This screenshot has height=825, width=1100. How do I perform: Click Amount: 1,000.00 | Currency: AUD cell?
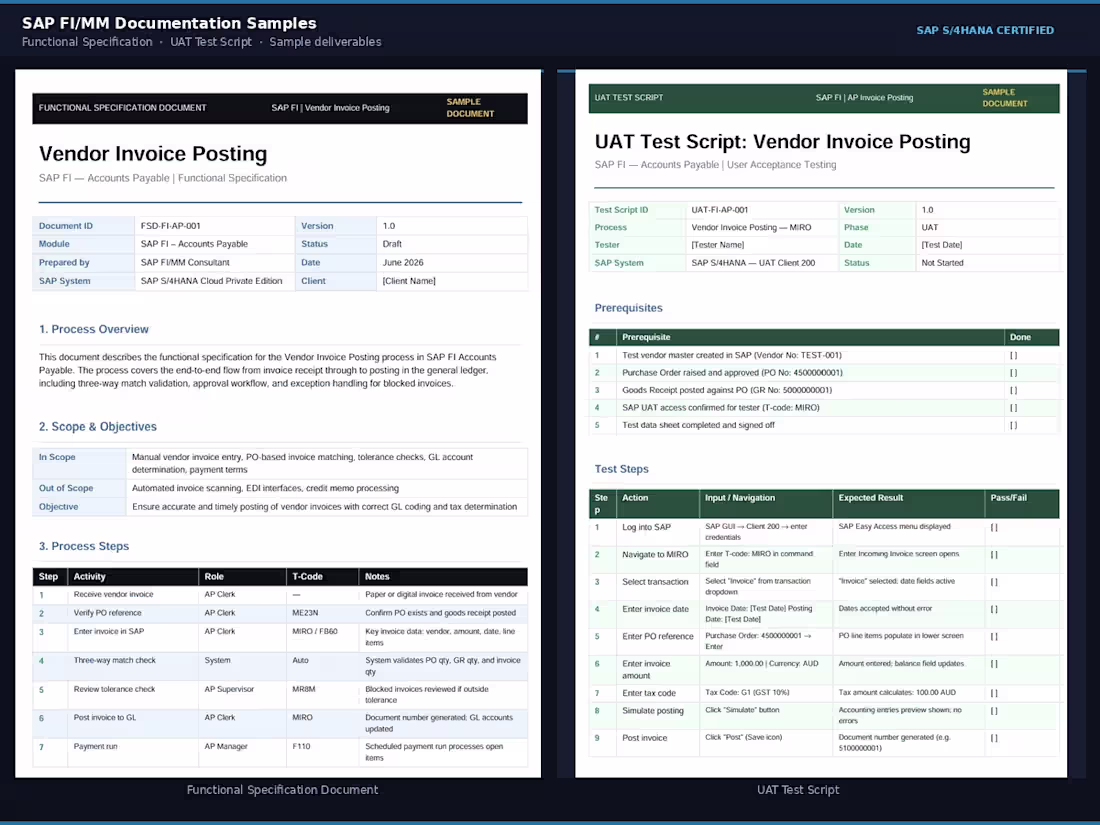click(x=762, y=664)
